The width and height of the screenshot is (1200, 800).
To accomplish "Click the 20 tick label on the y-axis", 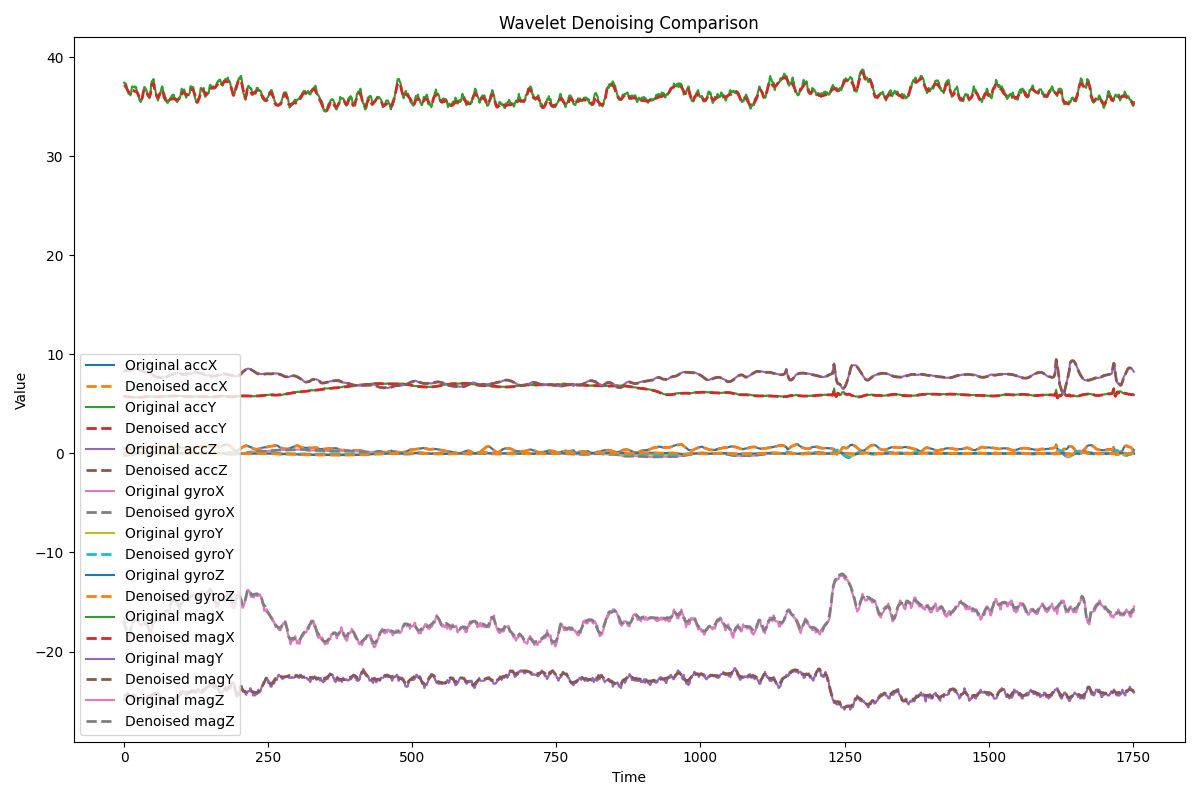I will [56, 256].
